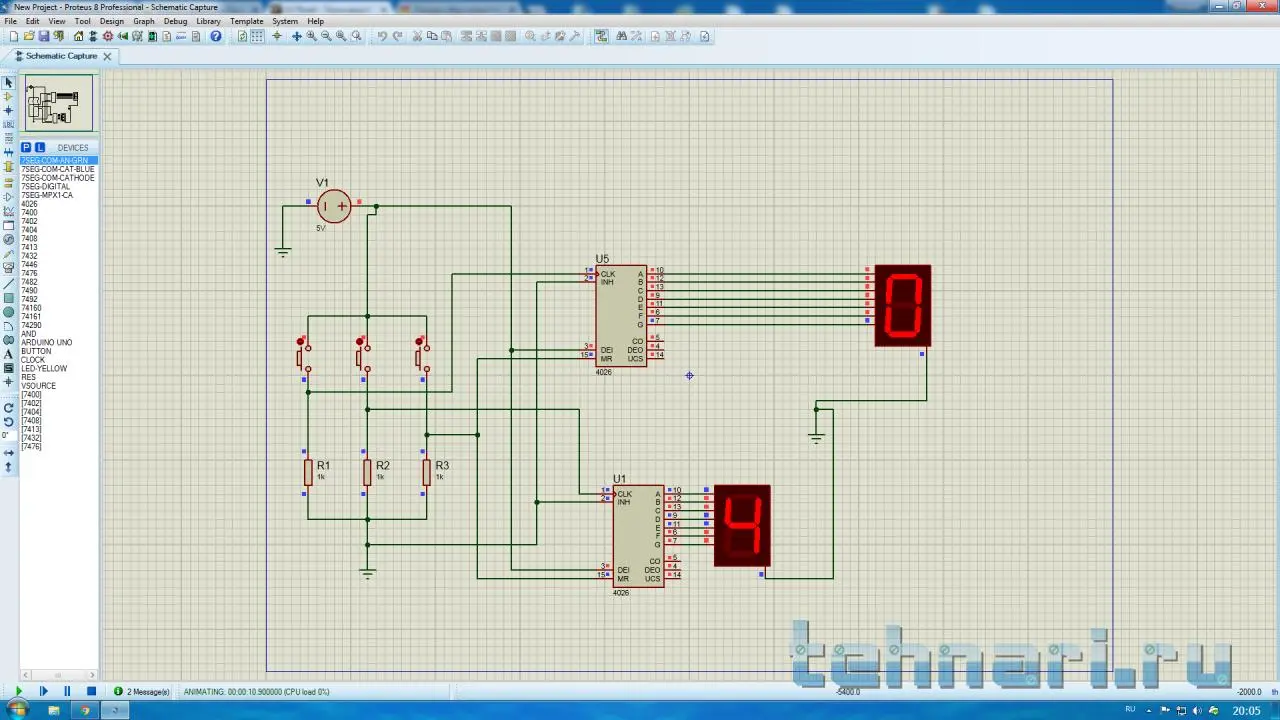Click the Undo arrow in the toolbar
Image resolution: width=1280 pixels, height=720 pixels.
[382, 37]
